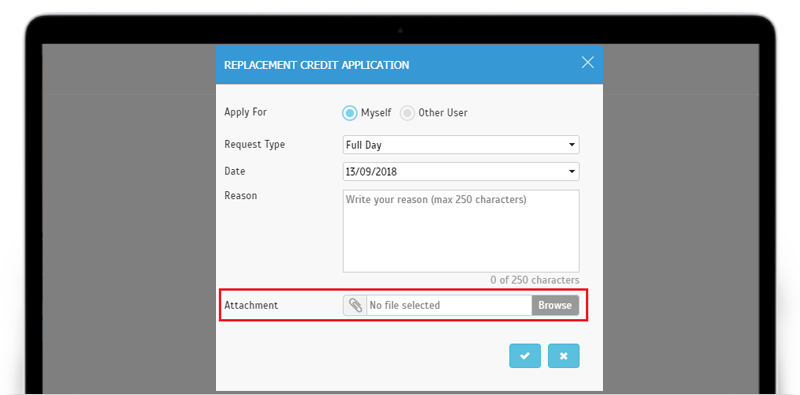Click the arrow on the Request Type combo box
Image resolution: width=800 pixels, height=395 pixels.
click(571, 145)
